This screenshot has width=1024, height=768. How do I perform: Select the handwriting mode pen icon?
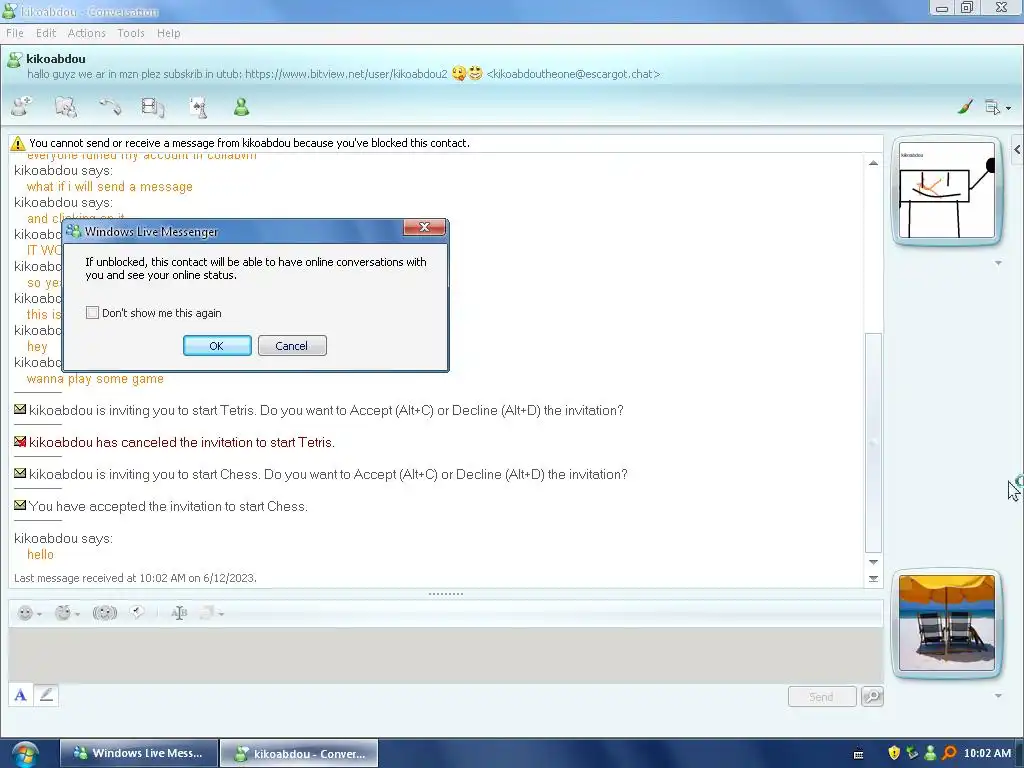click(x=46, y=695)
